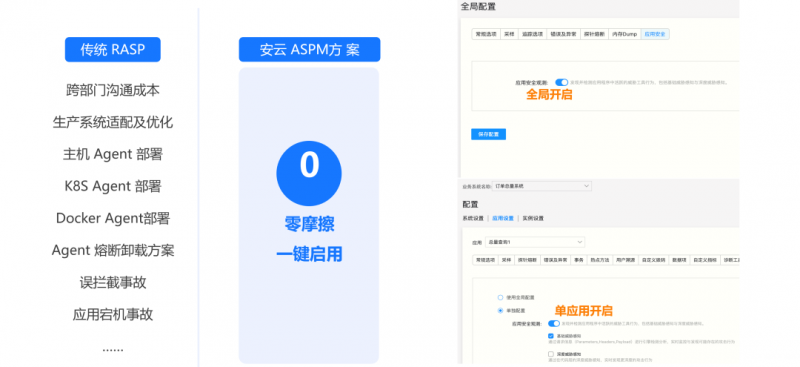Check the 深度威胁感知 checkbox
The width and height of the screenshot is (800, 367).
pyautogui.click(x=551, y=353)
